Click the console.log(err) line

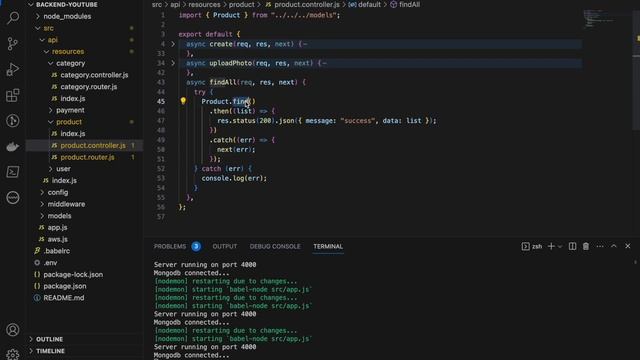pos(234,178)
